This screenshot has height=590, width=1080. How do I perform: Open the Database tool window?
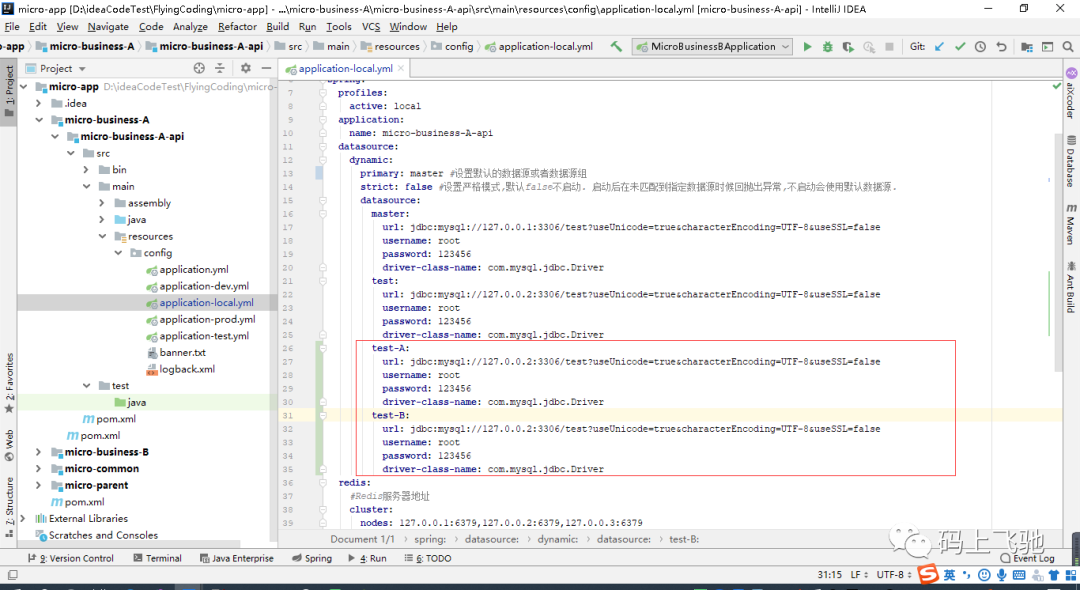tap(1071, 162)
